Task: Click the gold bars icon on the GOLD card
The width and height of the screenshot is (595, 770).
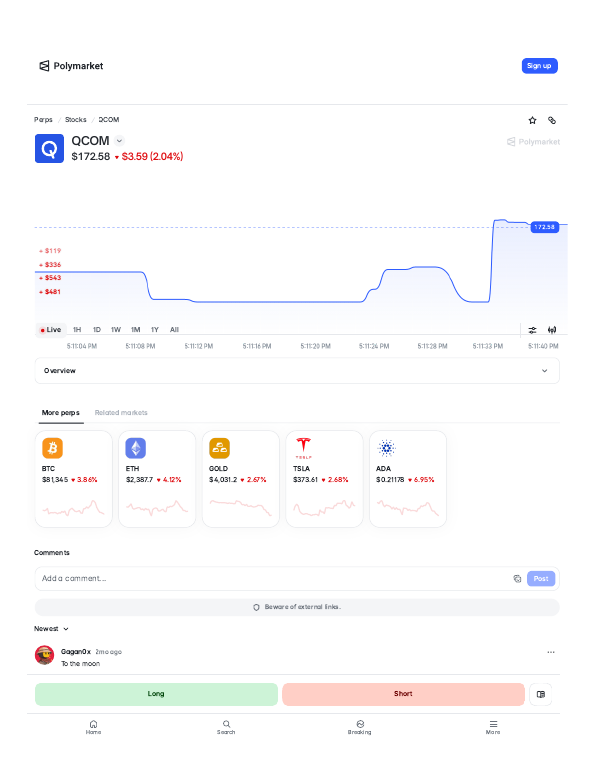Action: (219, 448)
